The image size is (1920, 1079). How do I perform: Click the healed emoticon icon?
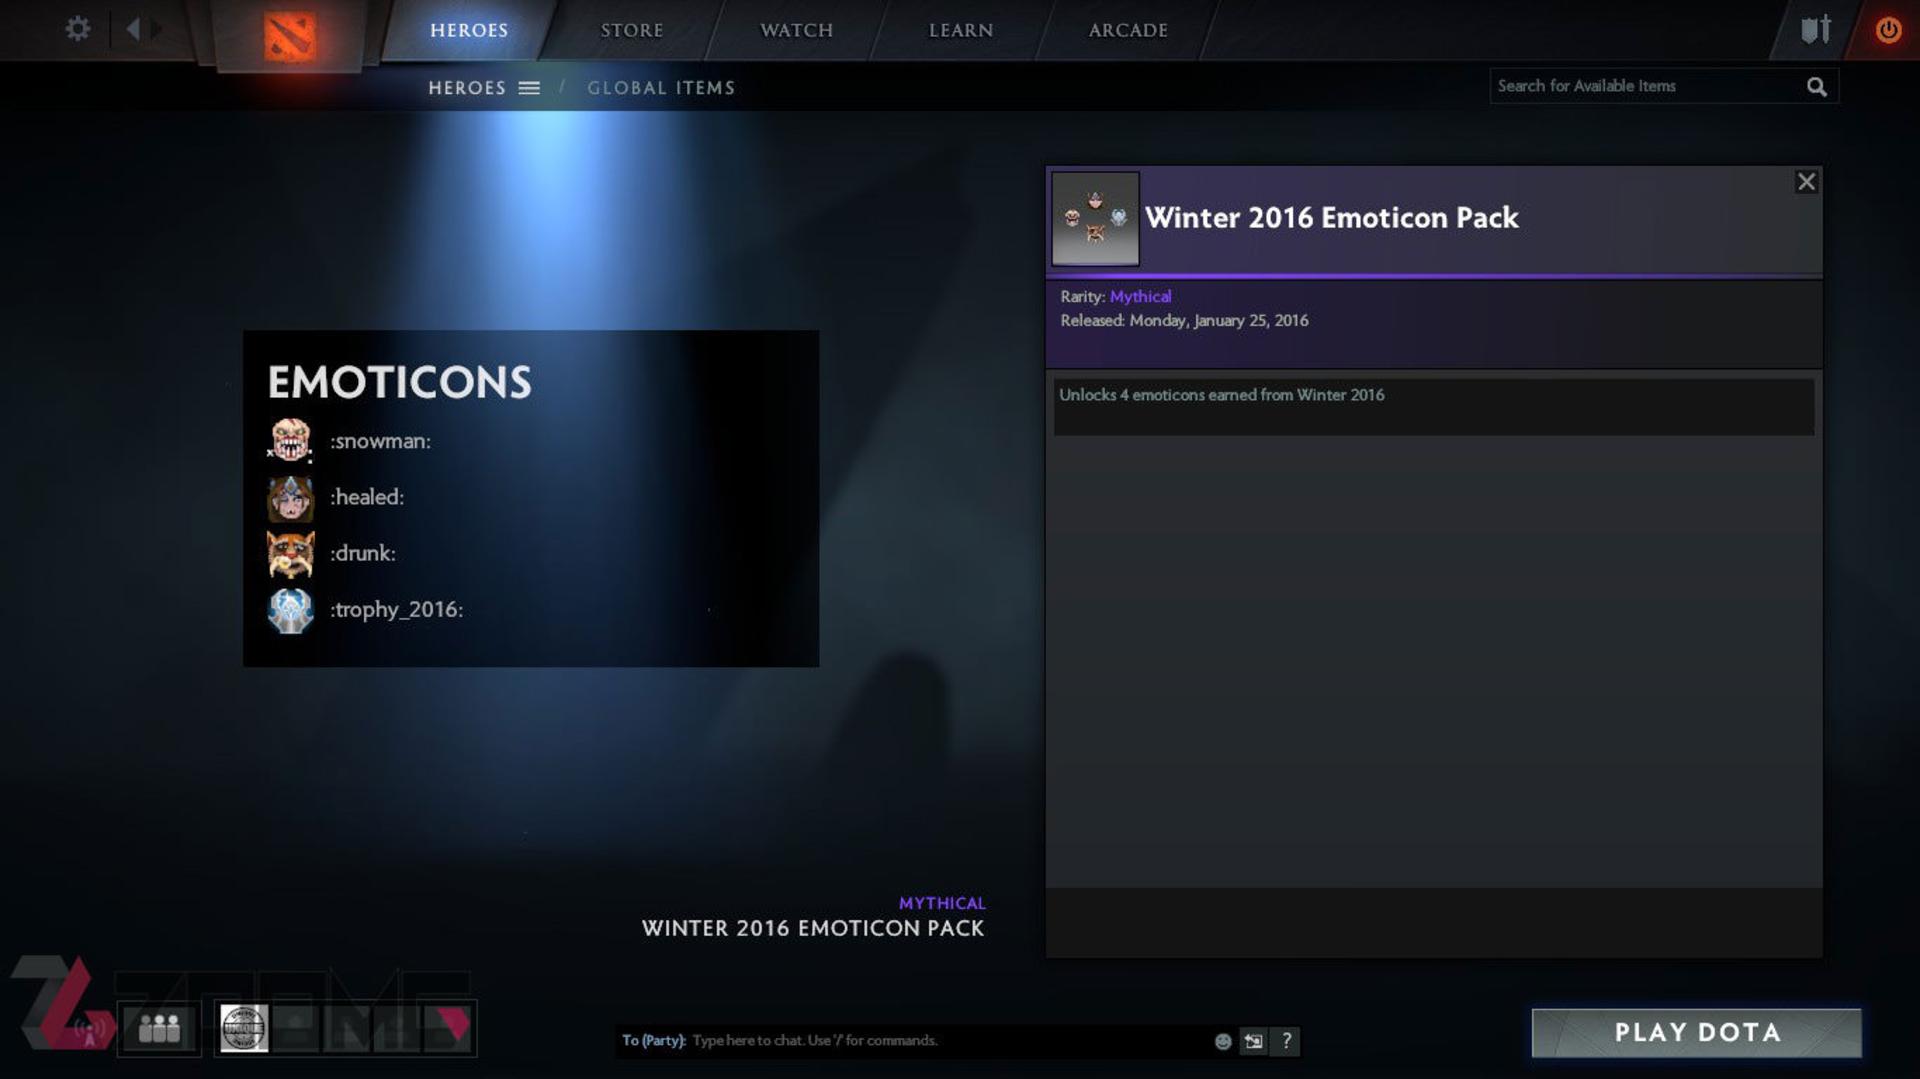tap(290, 498)
